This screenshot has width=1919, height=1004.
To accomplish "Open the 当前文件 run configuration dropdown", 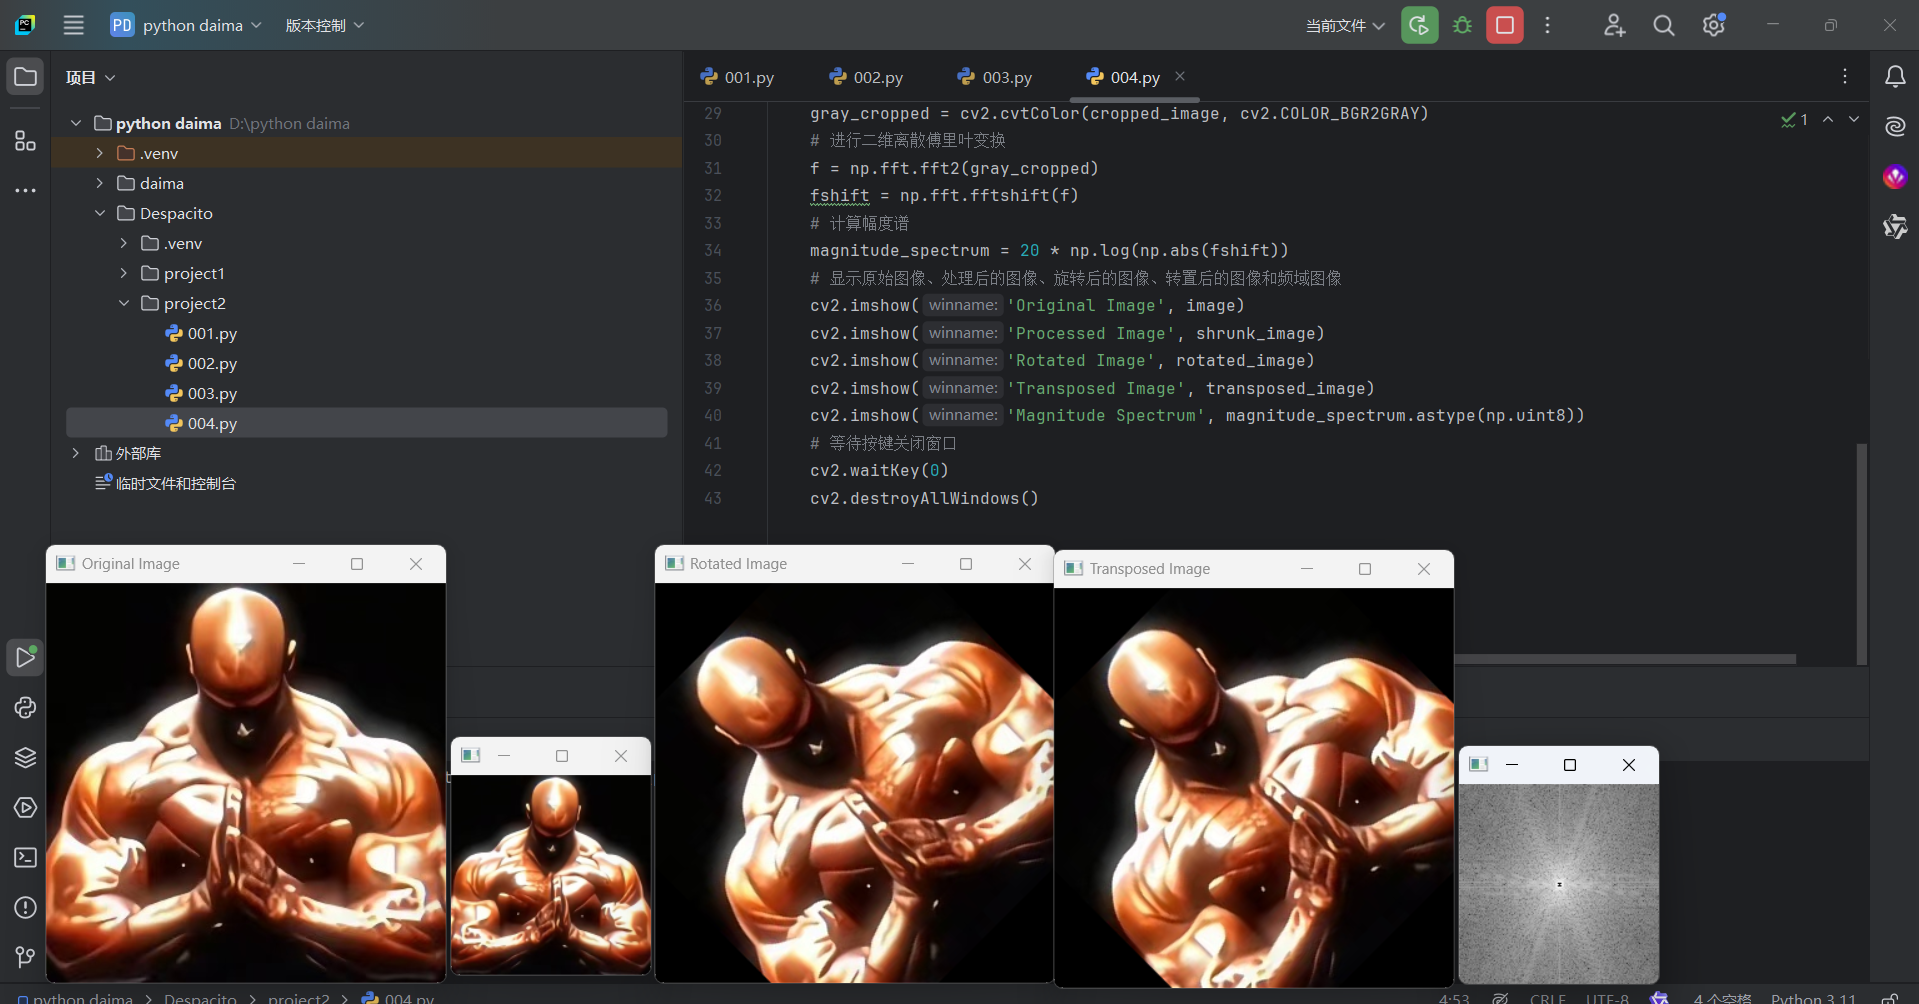I will [x=1345, y=25].
